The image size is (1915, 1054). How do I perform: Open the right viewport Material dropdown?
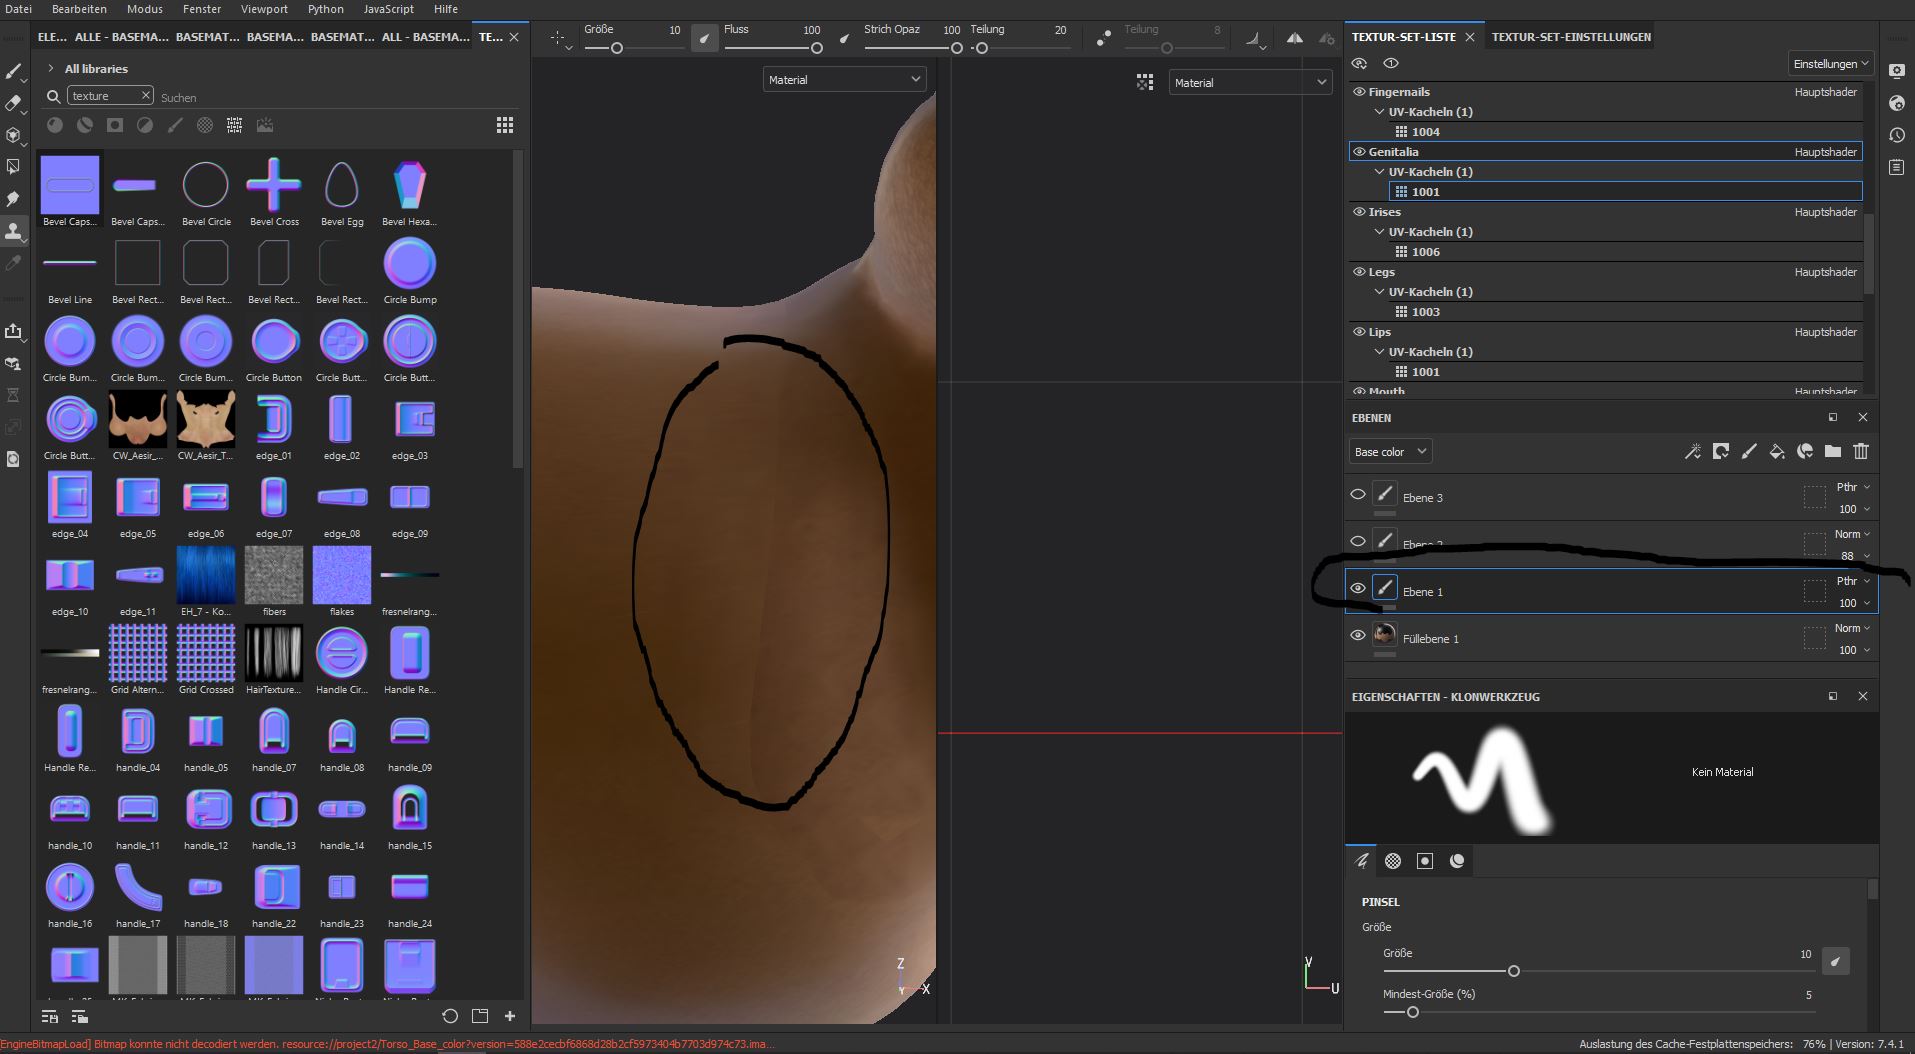click(1250, 83)
